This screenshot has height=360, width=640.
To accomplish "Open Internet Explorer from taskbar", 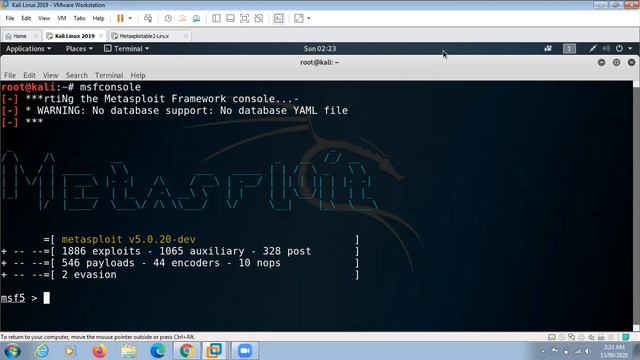I will [42, 351].
